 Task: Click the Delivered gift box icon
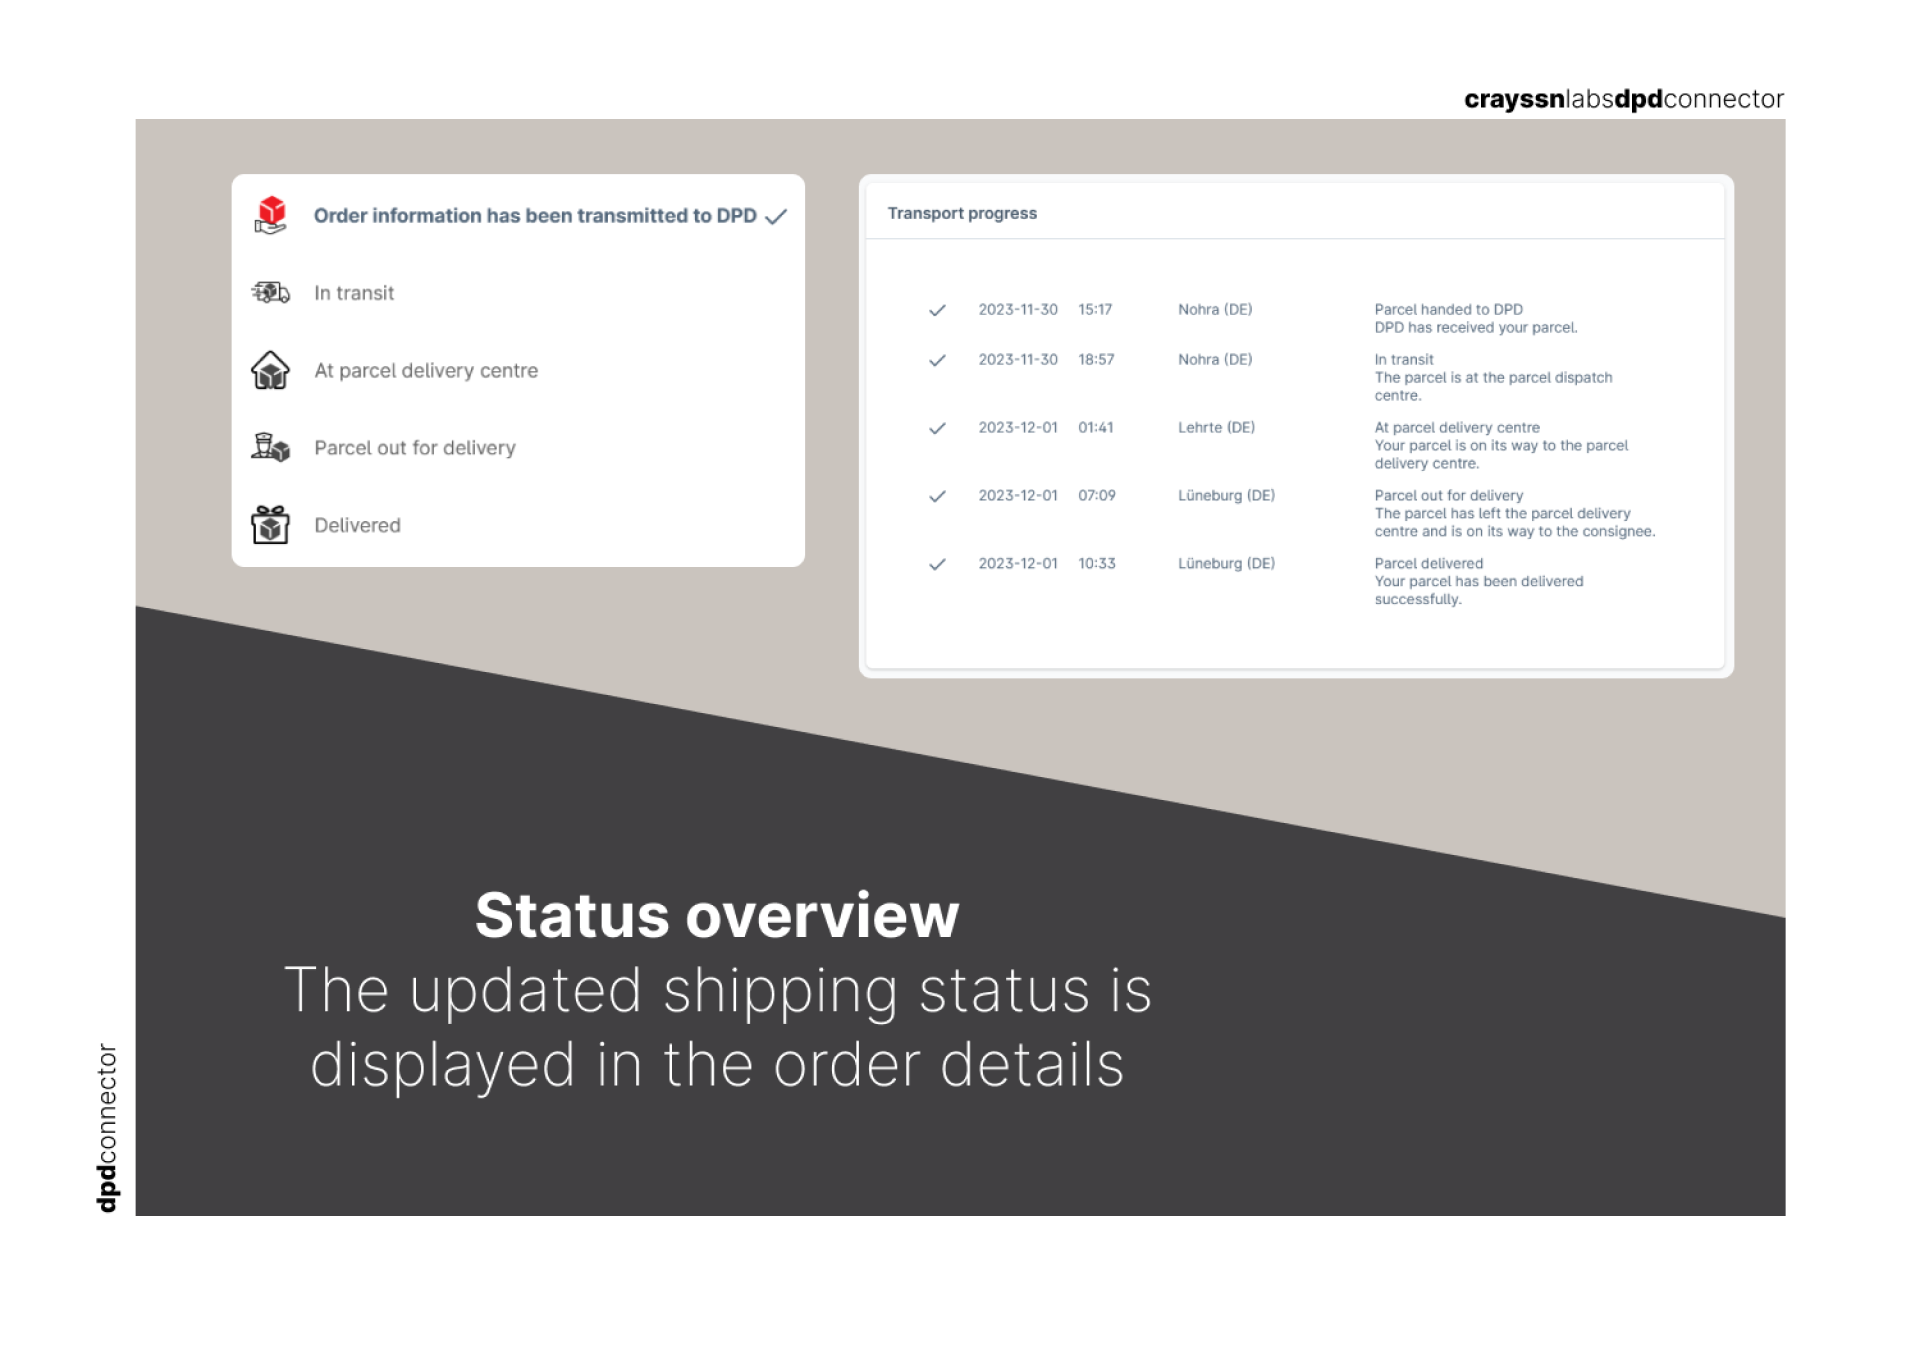[x=270, y=524]
